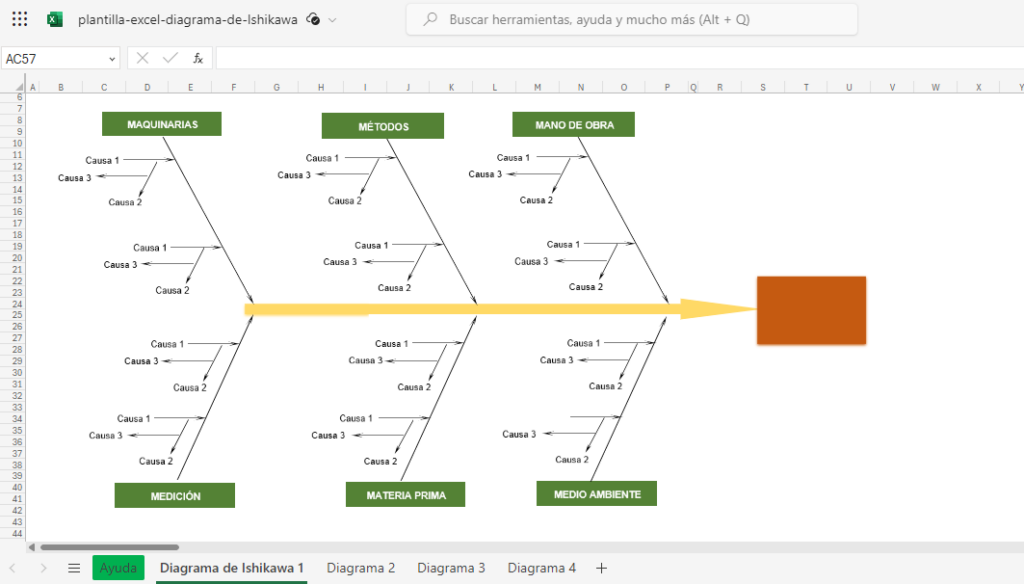Open the sheet list hamburger icon
This screenshot has height=584, width=1024.
(73, 567)
